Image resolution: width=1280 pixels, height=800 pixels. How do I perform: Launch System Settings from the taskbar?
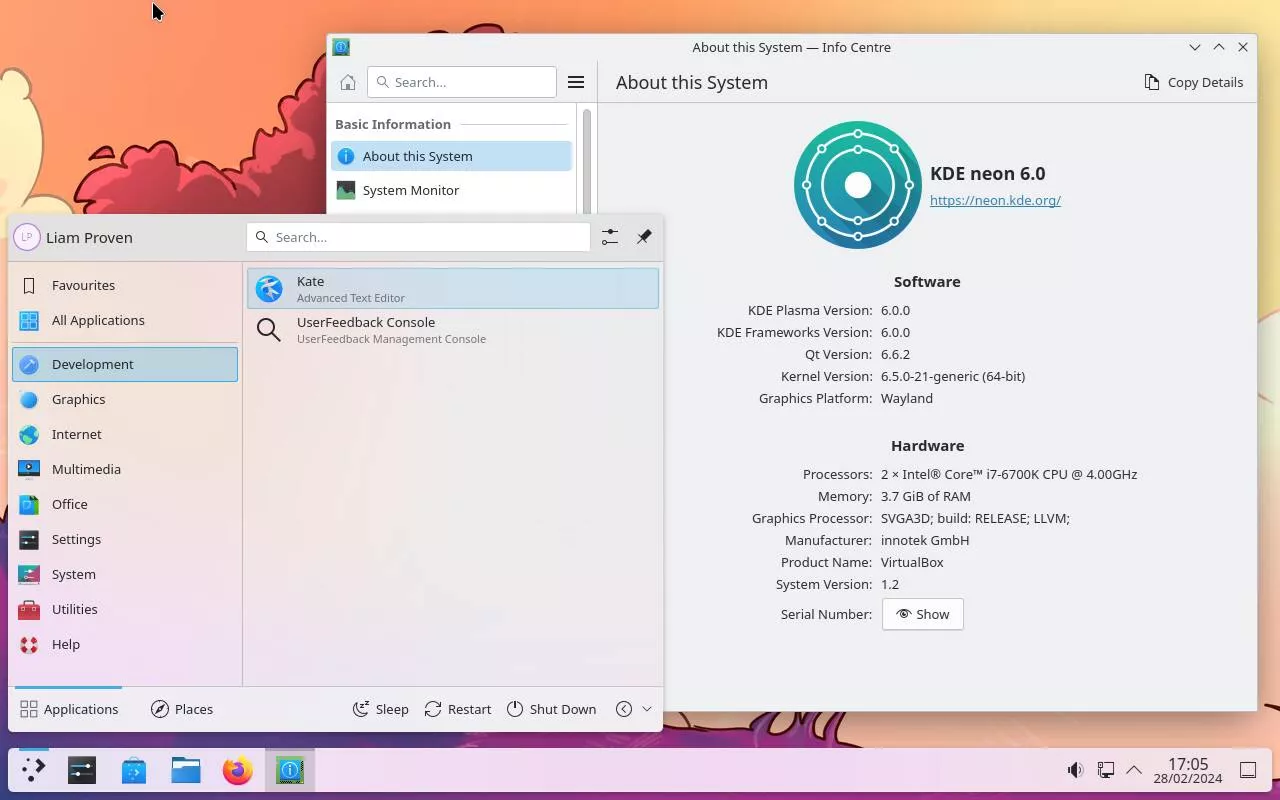click(82, 770)
